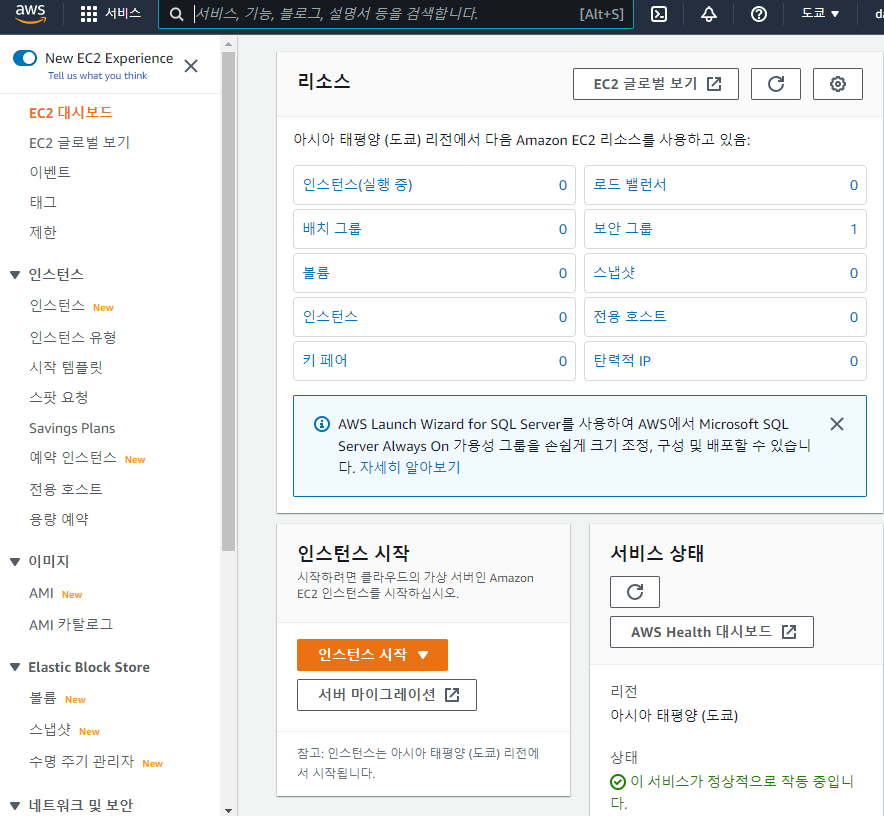Click the info icon in Launch Wizard banner

point(322,424)
